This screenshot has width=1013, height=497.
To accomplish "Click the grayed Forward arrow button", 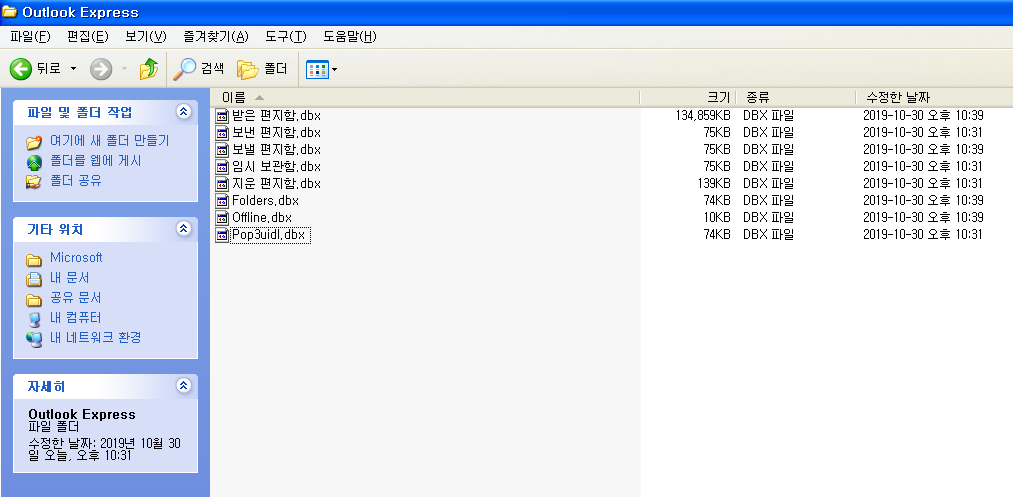I will (101, 69).
